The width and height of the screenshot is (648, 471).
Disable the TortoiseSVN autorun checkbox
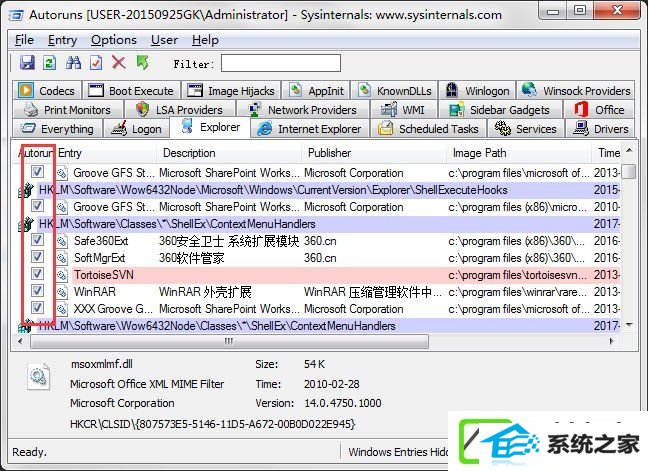click(x=37, y=273)
